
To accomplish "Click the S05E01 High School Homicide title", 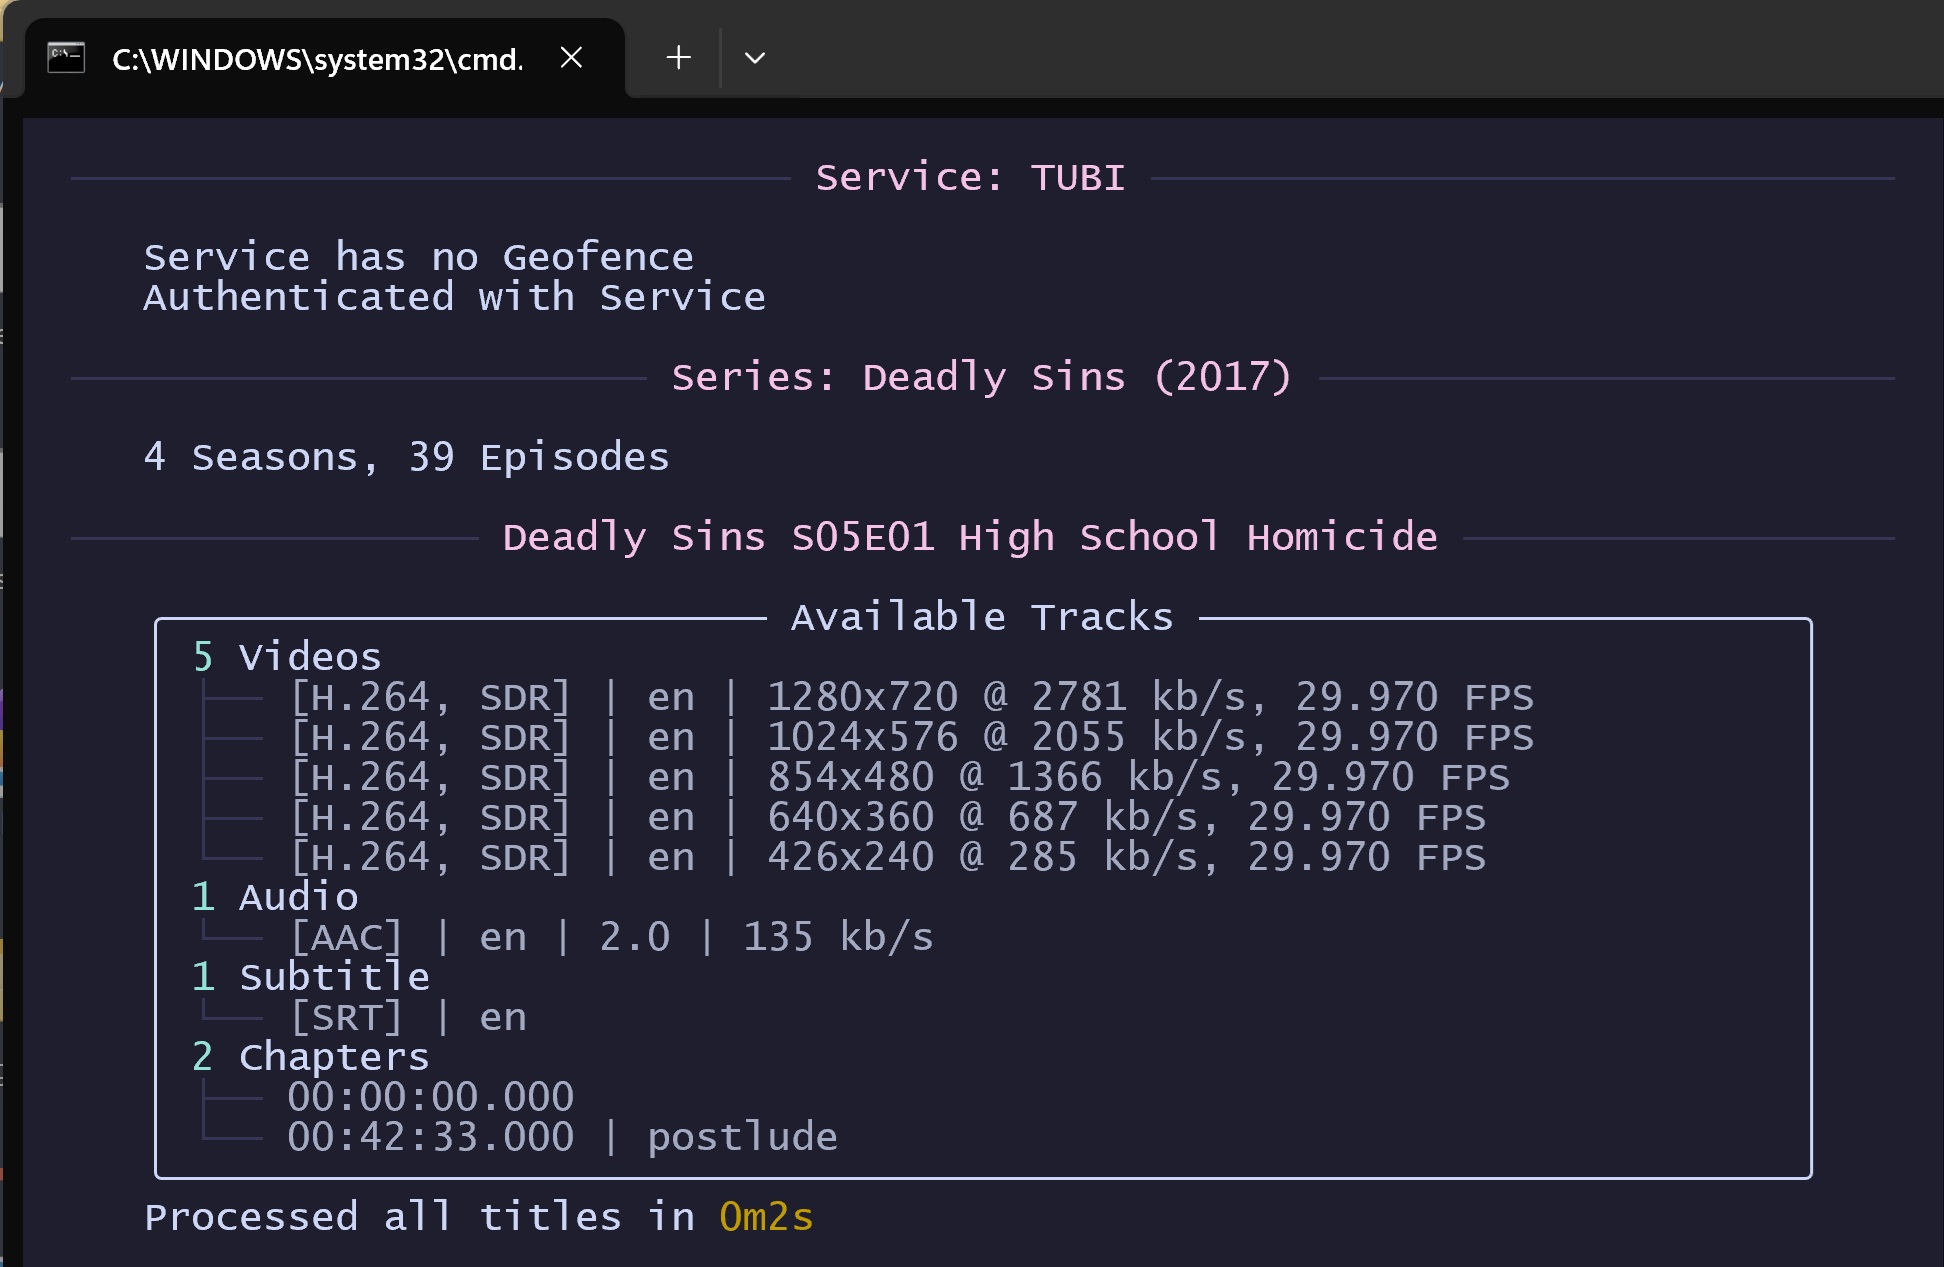I will [x=969, y=538].
